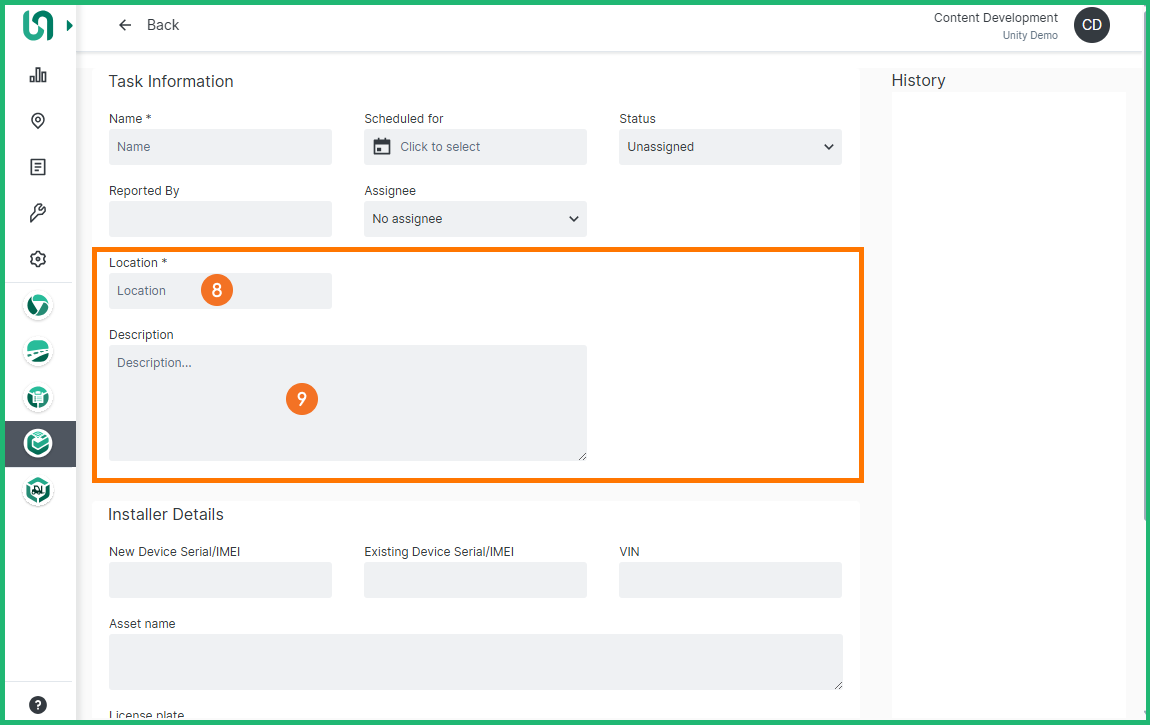This screenshot has height=725, width=1150.
Task: Click the VIN input field
Action: click(x=730, y=580)
